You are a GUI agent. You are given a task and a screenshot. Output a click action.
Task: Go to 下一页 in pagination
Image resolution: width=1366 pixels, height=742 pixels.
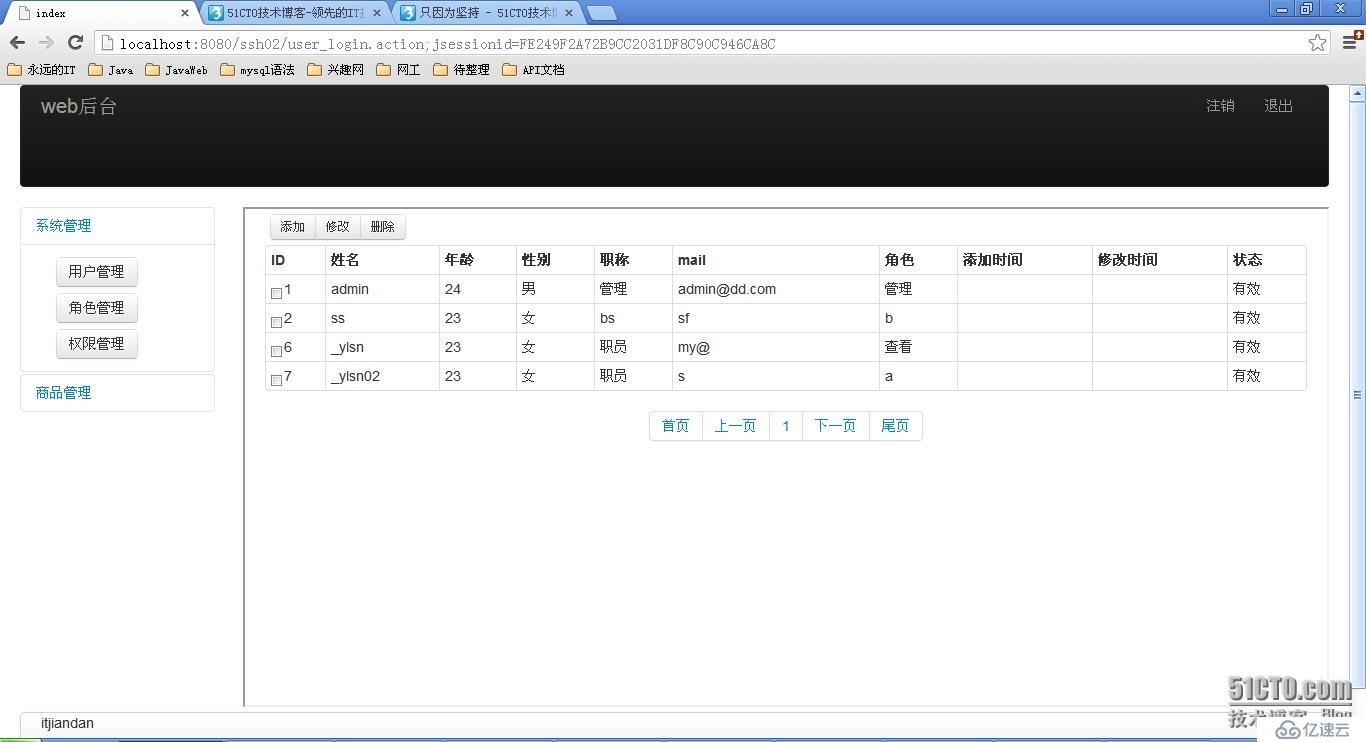click(836, 426)
